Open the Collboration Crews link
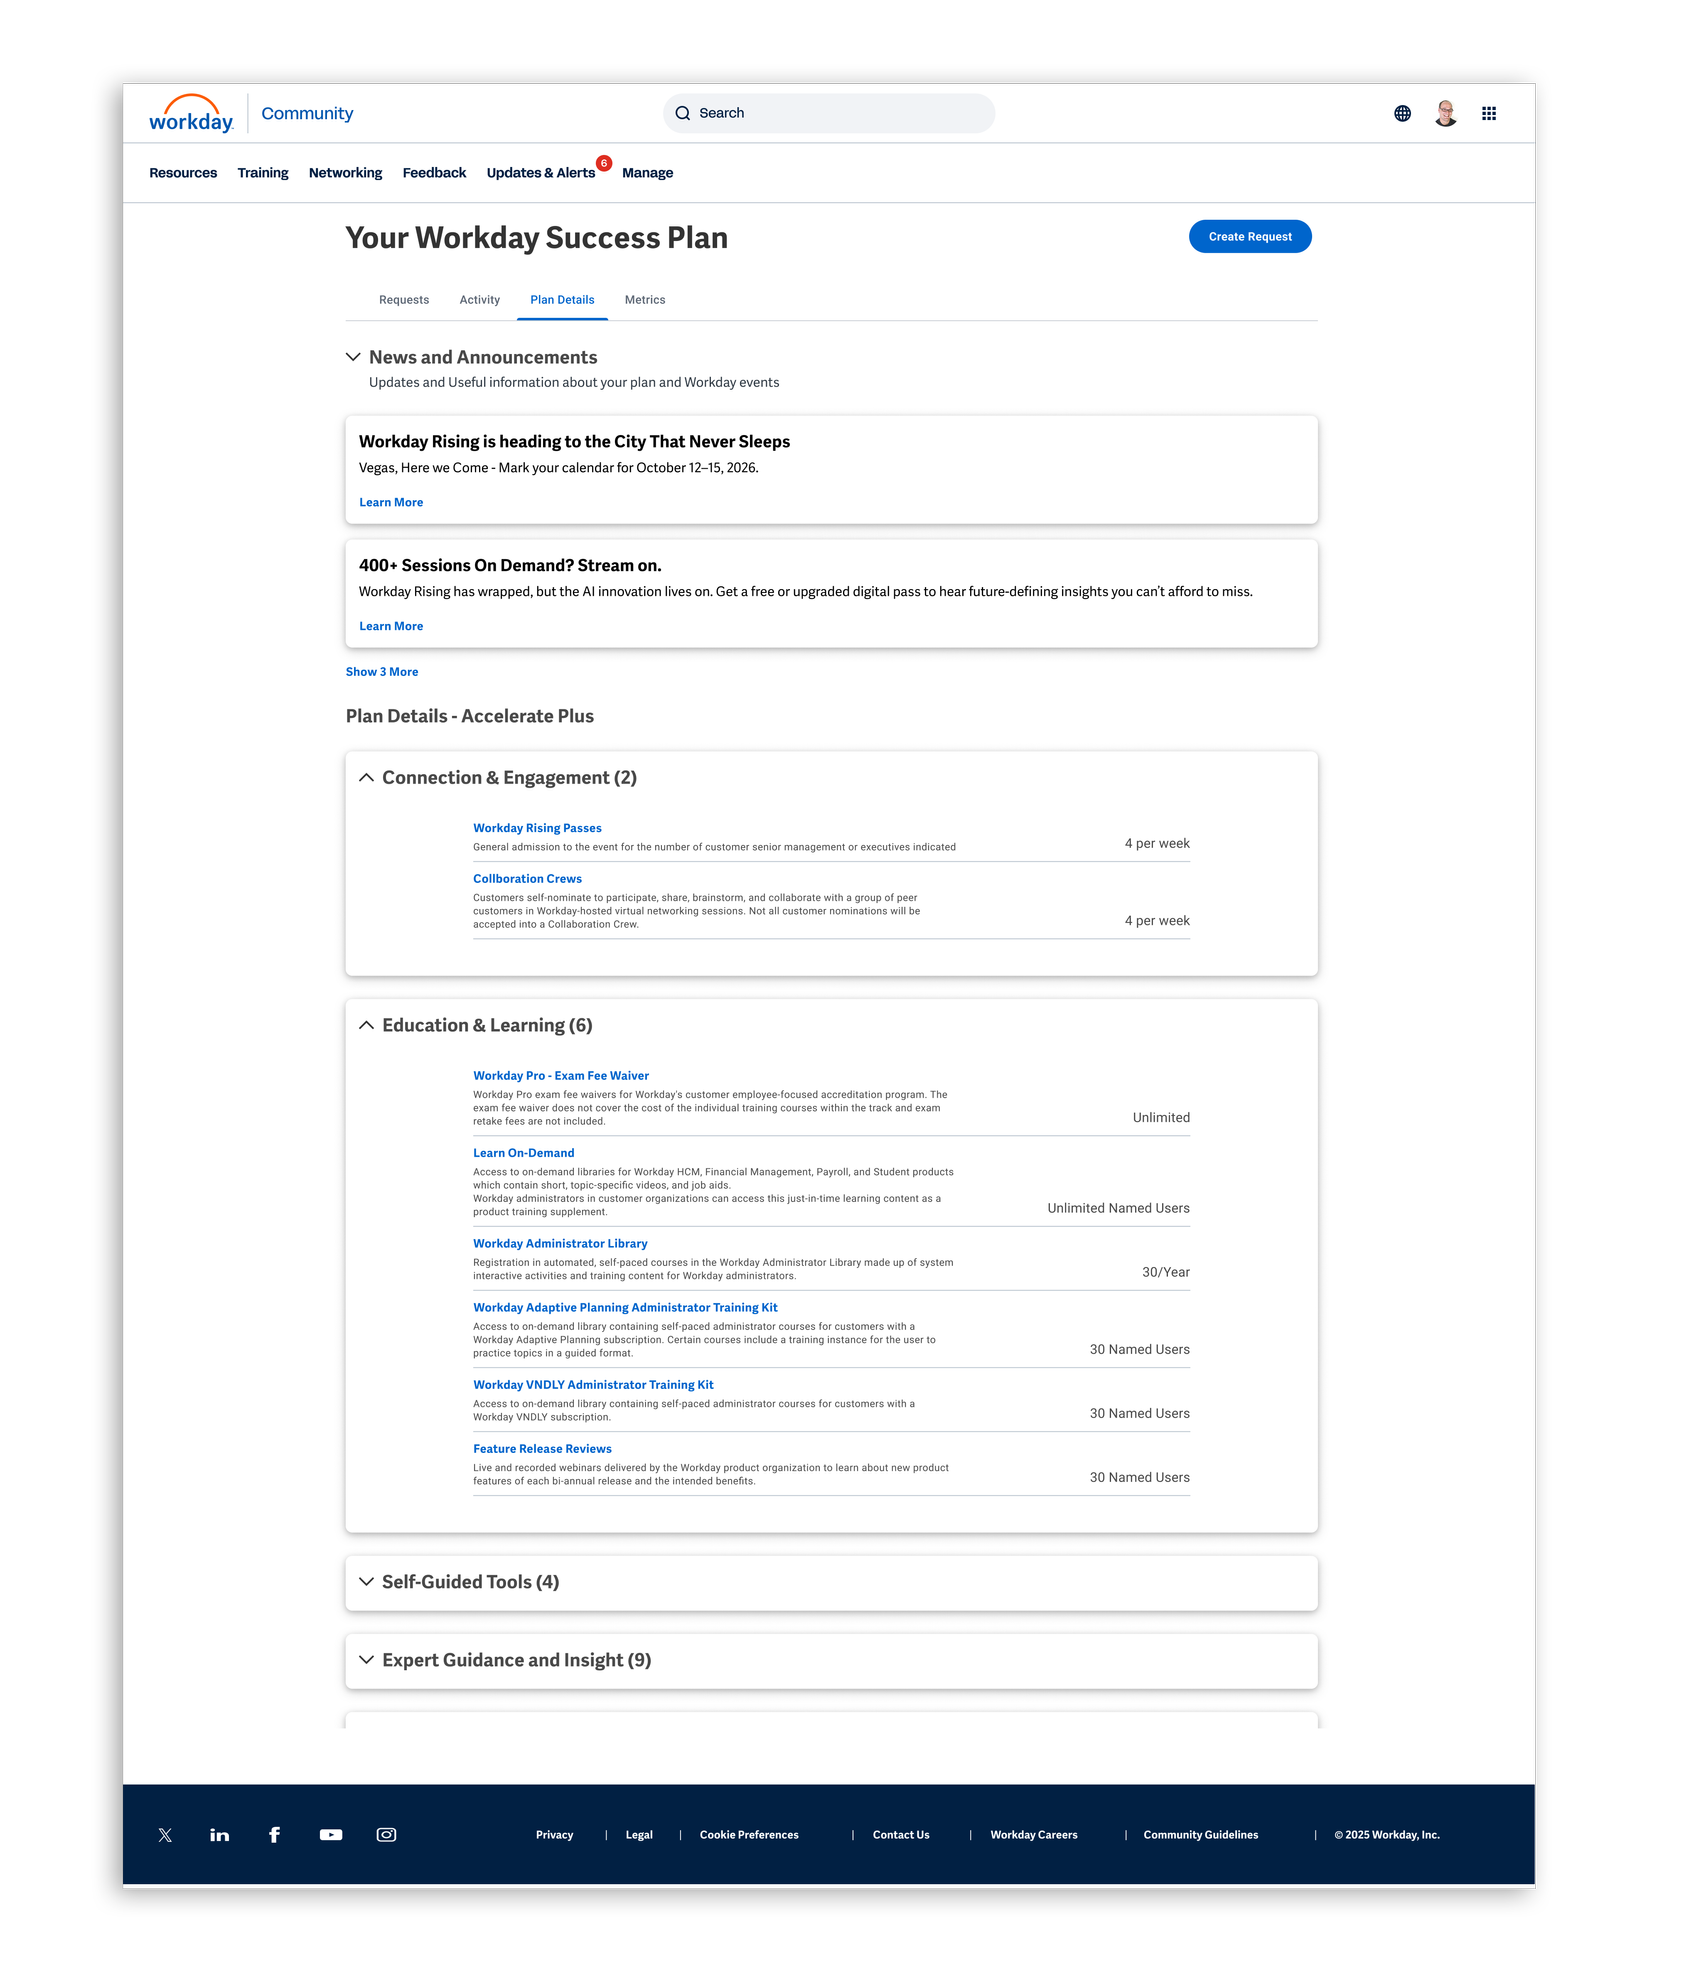The height and width of the screenshot is (1976, 1695). point(527,879)
